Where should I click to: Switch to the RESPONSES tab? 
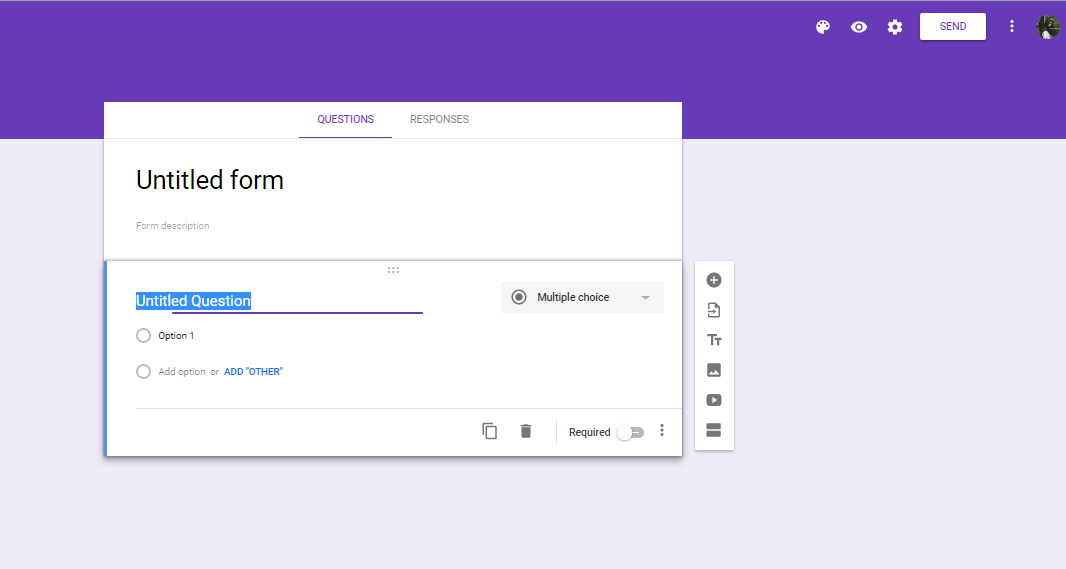439,120
